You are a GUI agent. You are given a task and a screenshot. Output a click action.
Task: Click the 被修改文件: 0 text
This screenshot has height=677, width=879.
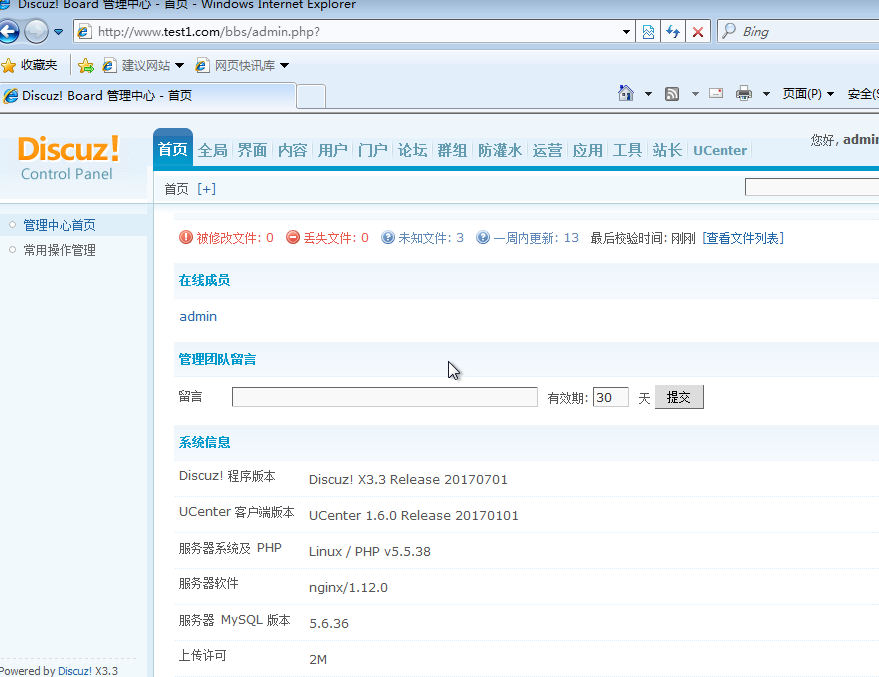click(235, 238)
